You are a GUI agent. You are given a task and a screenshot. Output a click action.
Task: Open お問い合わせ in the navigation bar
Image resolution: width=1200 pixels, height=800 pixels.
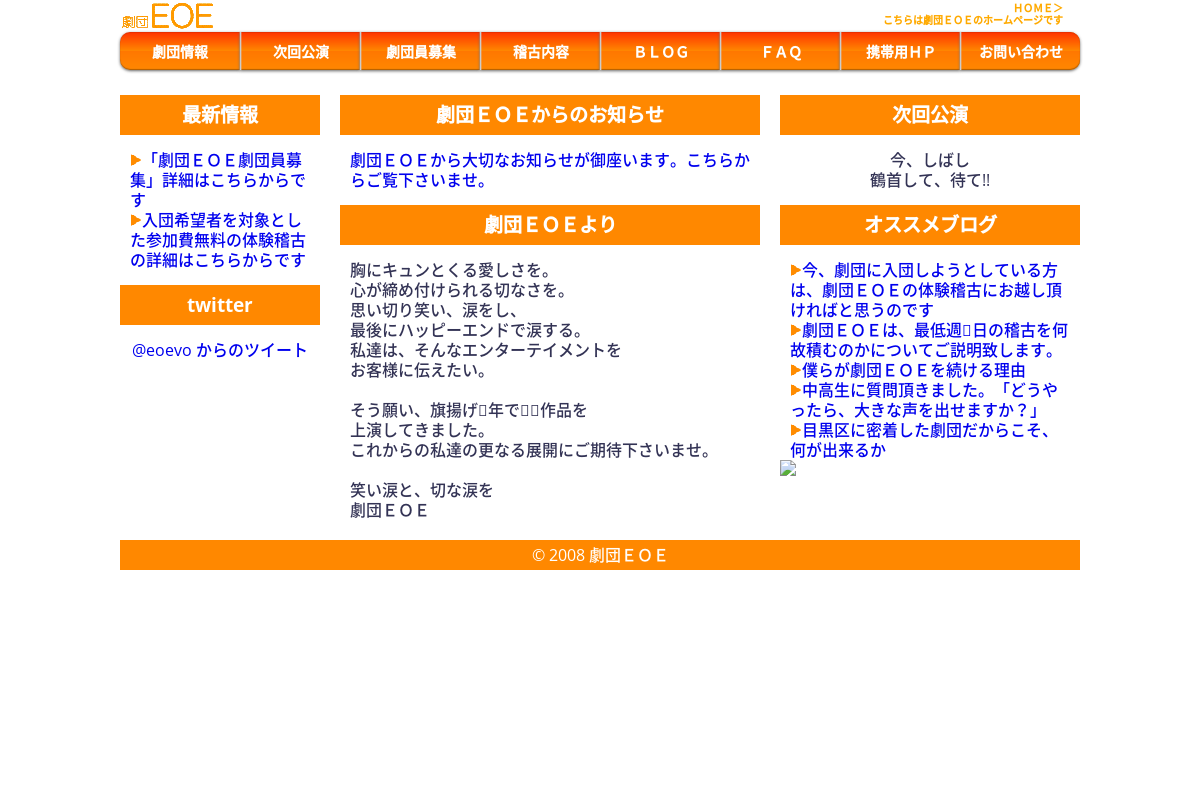pos(1020,52)
